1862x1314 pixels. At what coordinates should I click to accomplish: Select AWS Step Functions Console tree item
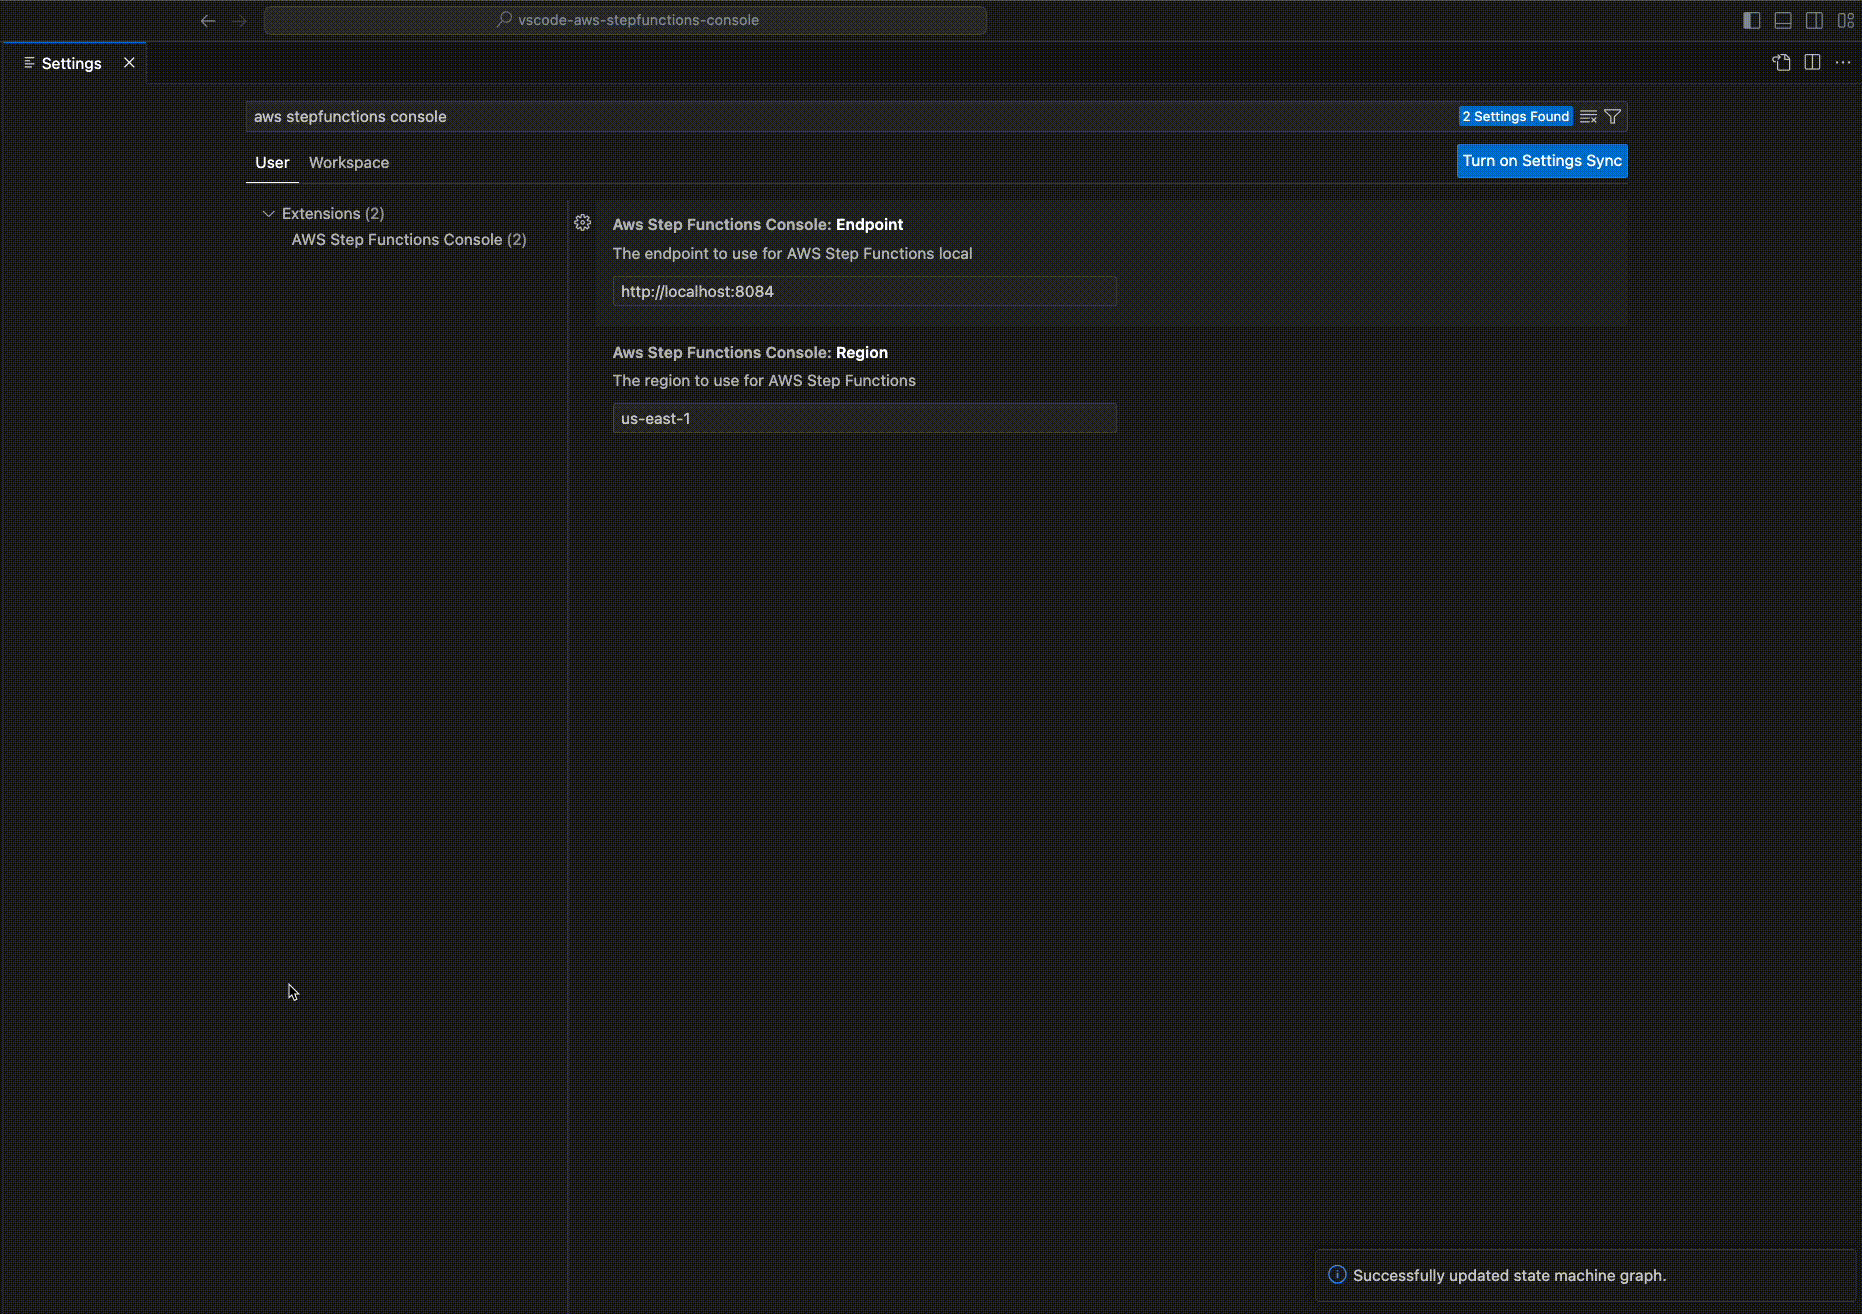pyautogui.click(x=409, y=240)
